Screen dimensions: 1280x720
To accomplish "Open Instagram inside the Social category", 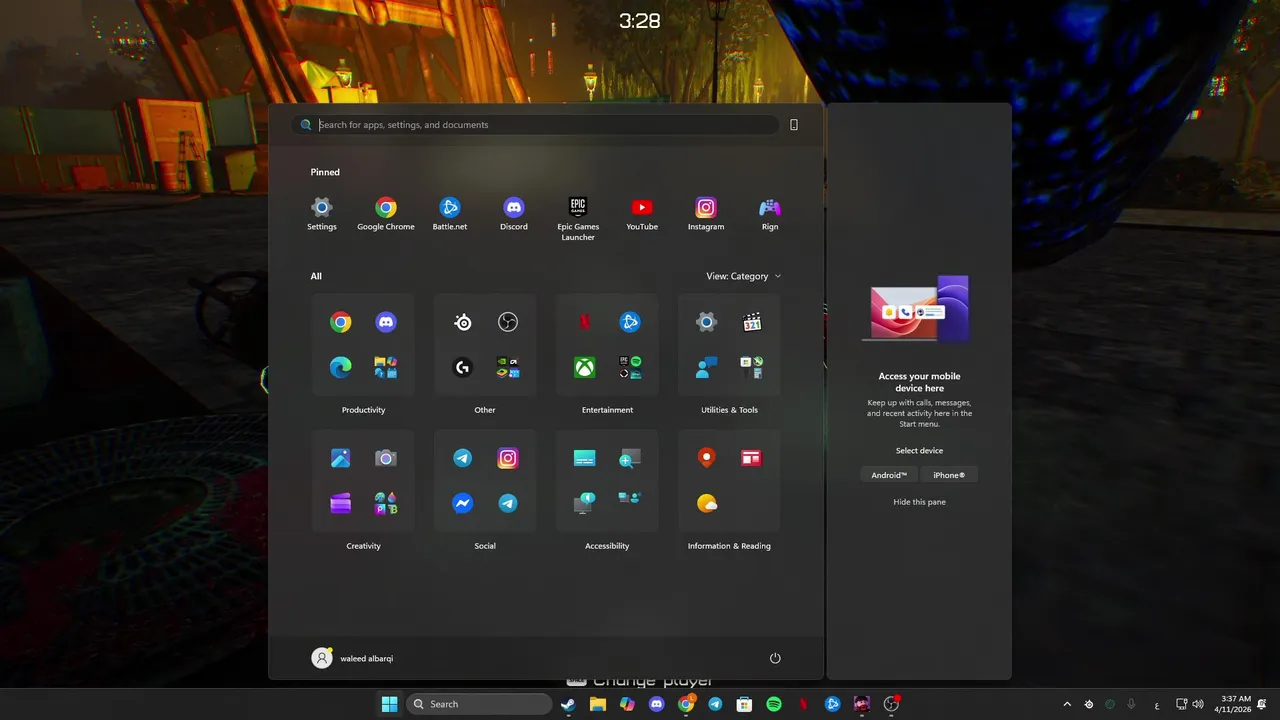I will [x=508, y=458].
